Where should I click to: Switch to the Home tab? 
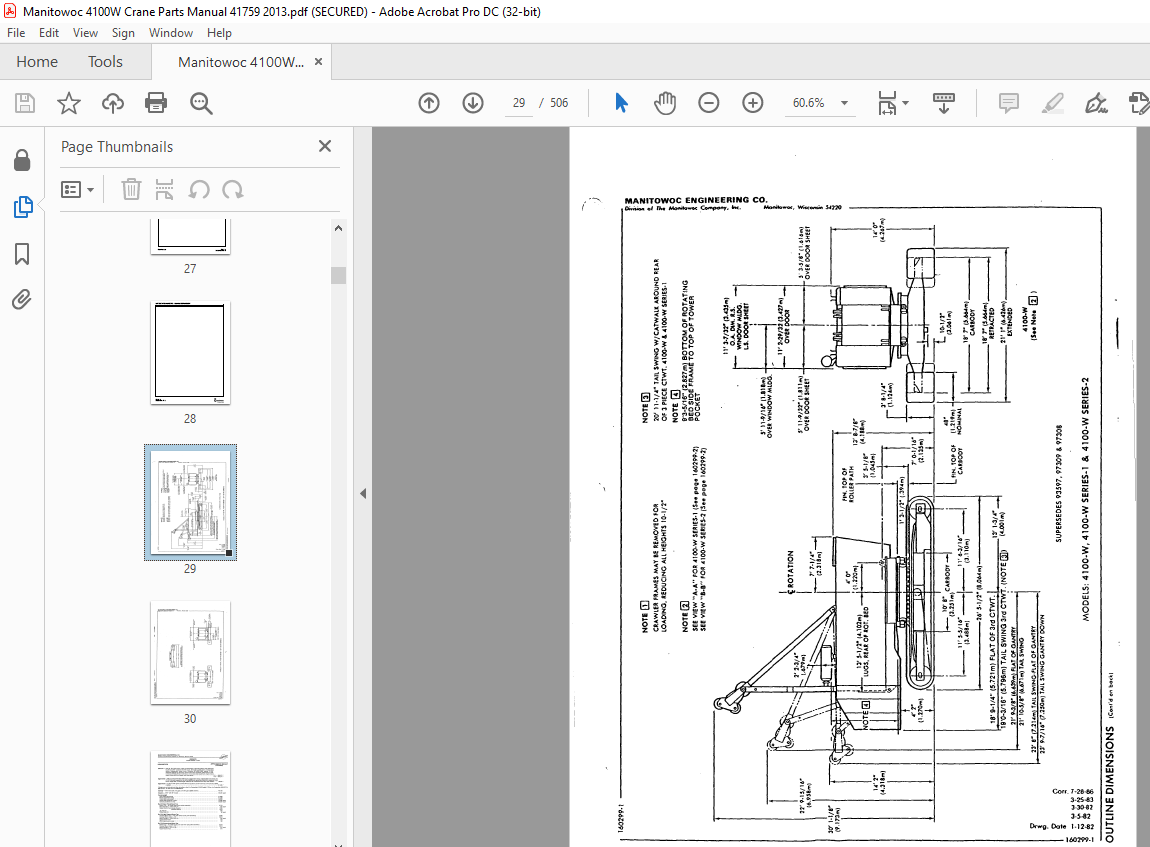(x=37, y=62)
